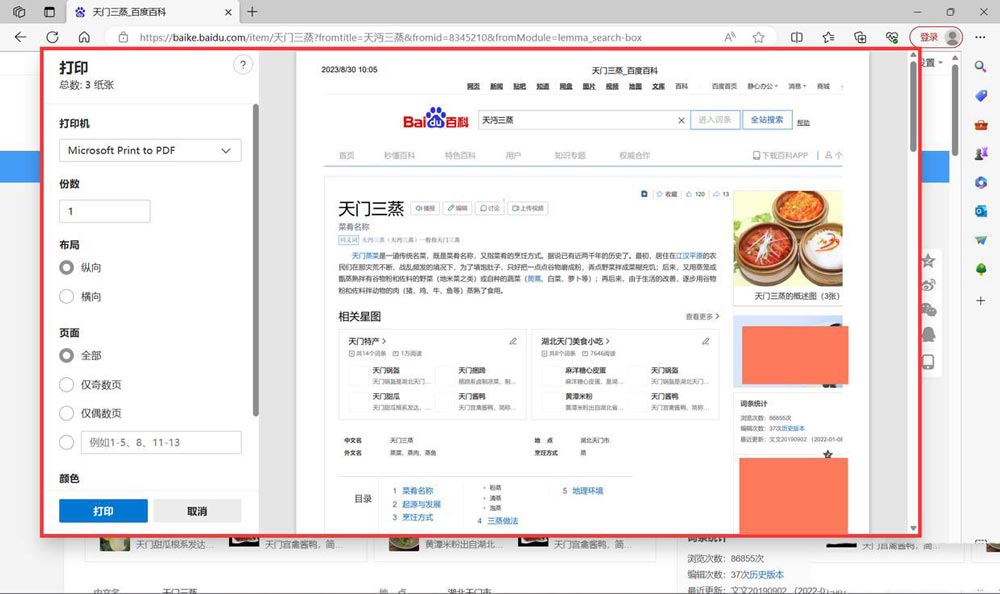Go back to the previous page

(x=20, y=37)
